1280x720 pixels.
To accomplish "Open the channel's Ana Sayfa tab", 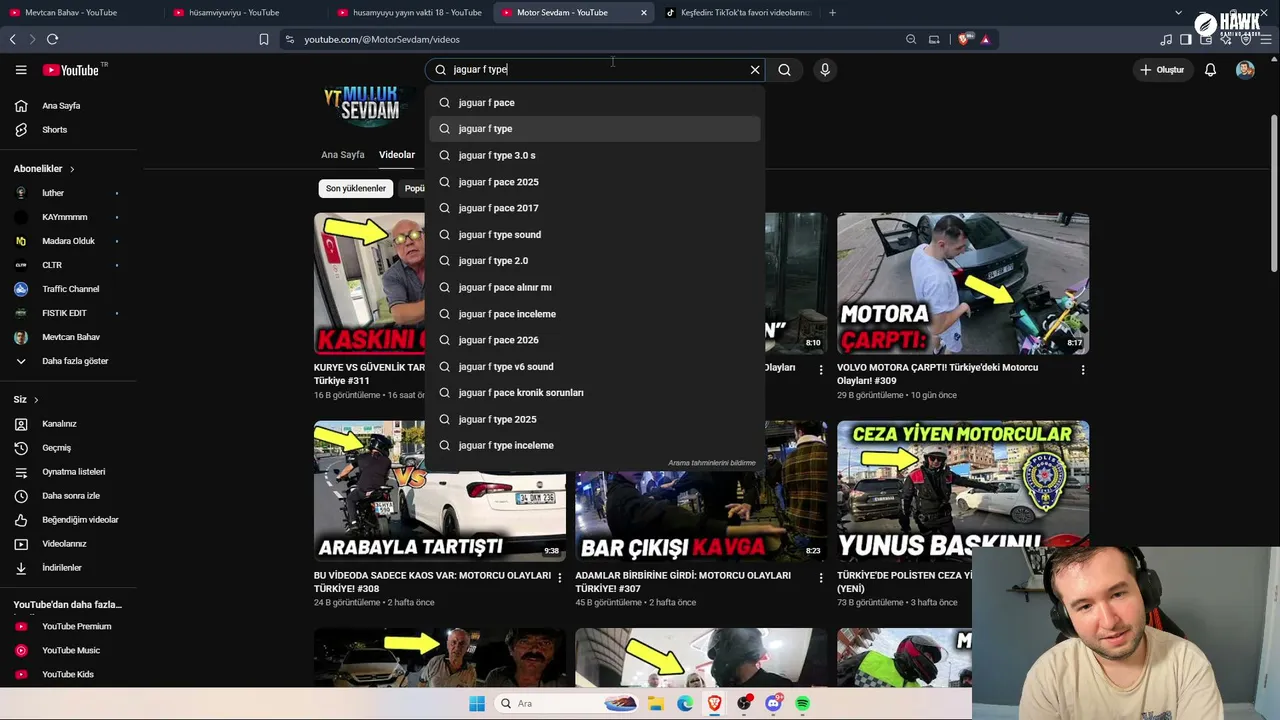I will pyautogui.click(x=343, y=155).
